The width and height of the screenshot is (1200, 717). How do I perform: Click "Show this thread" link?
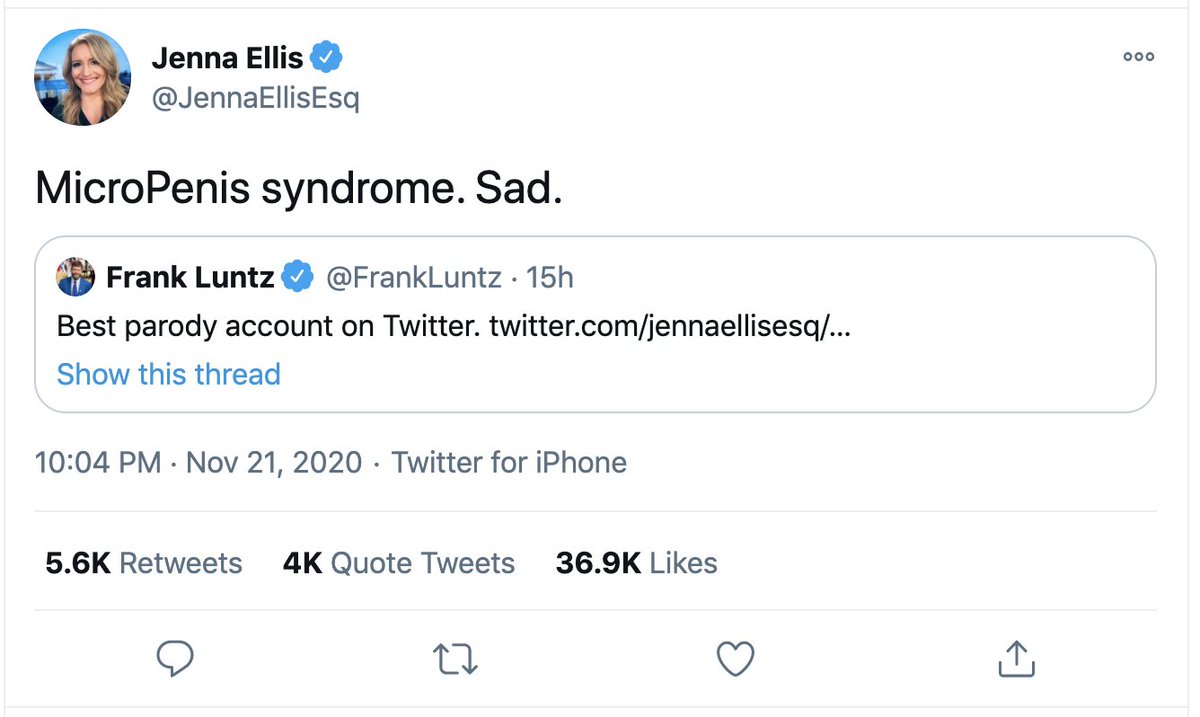(x=168, y=374)
